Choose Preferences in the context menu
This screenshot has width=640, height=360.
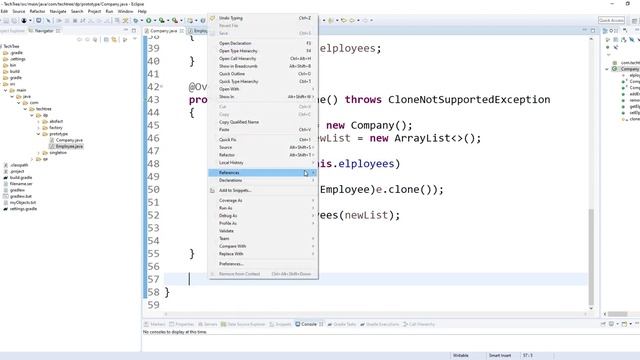pyautogui.click(x=263, y=264)
